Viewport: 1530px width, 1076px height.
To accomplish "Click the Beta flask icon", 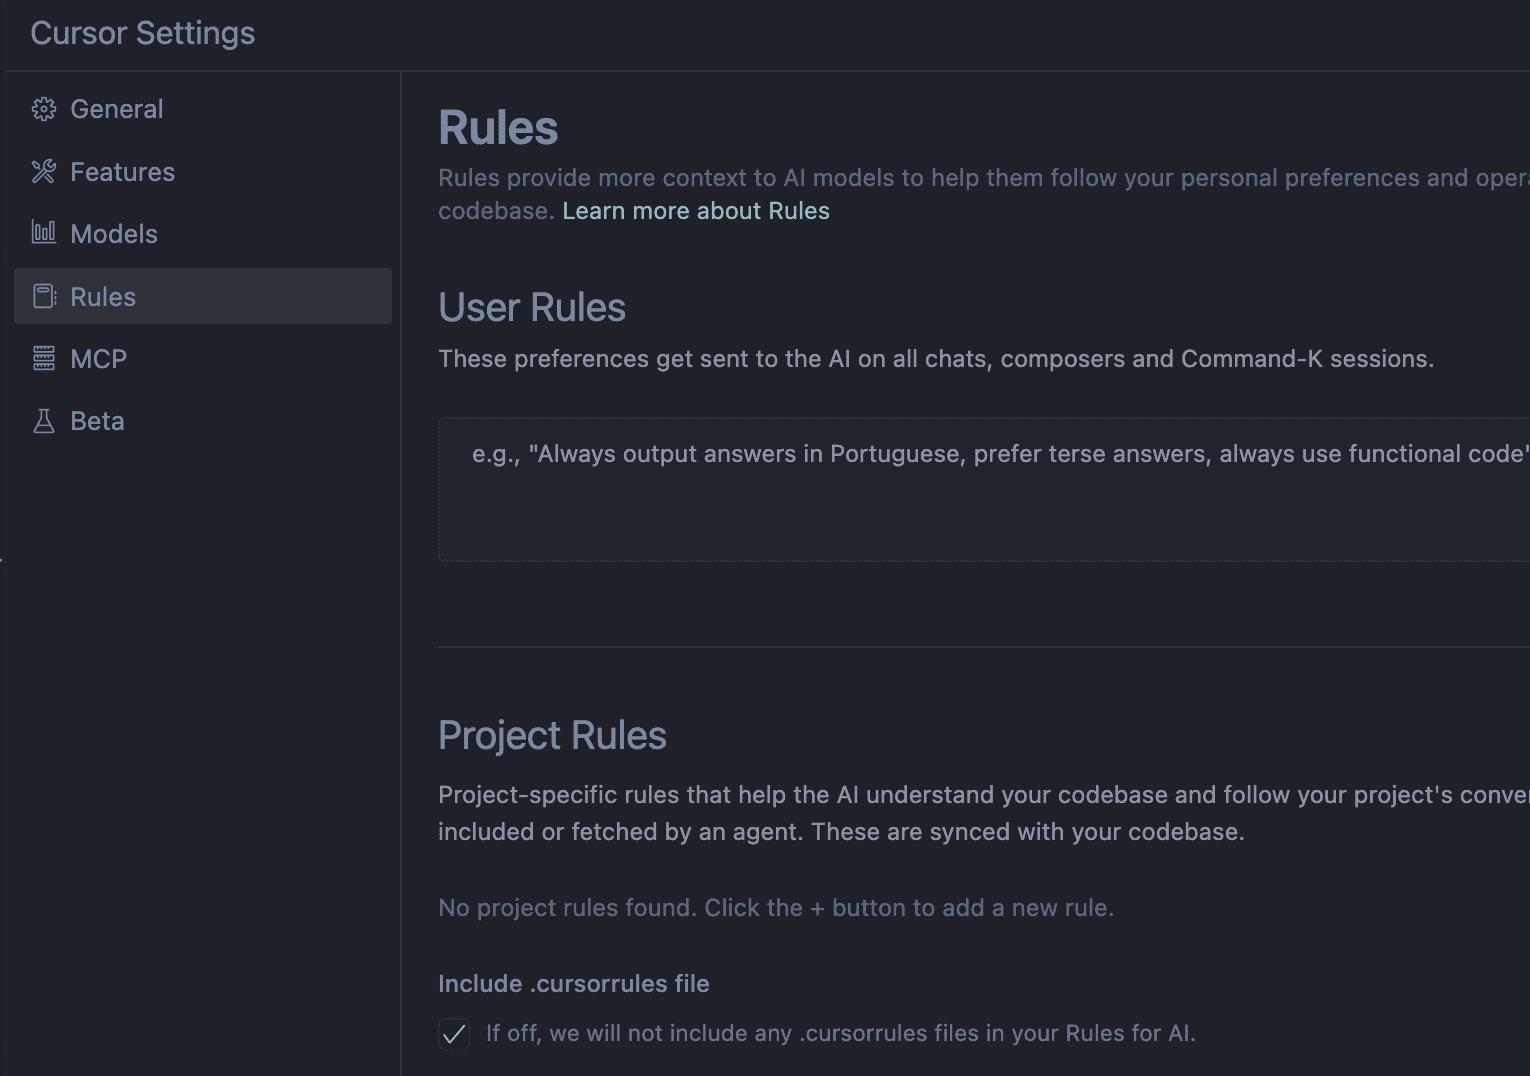I will point(44,421).
